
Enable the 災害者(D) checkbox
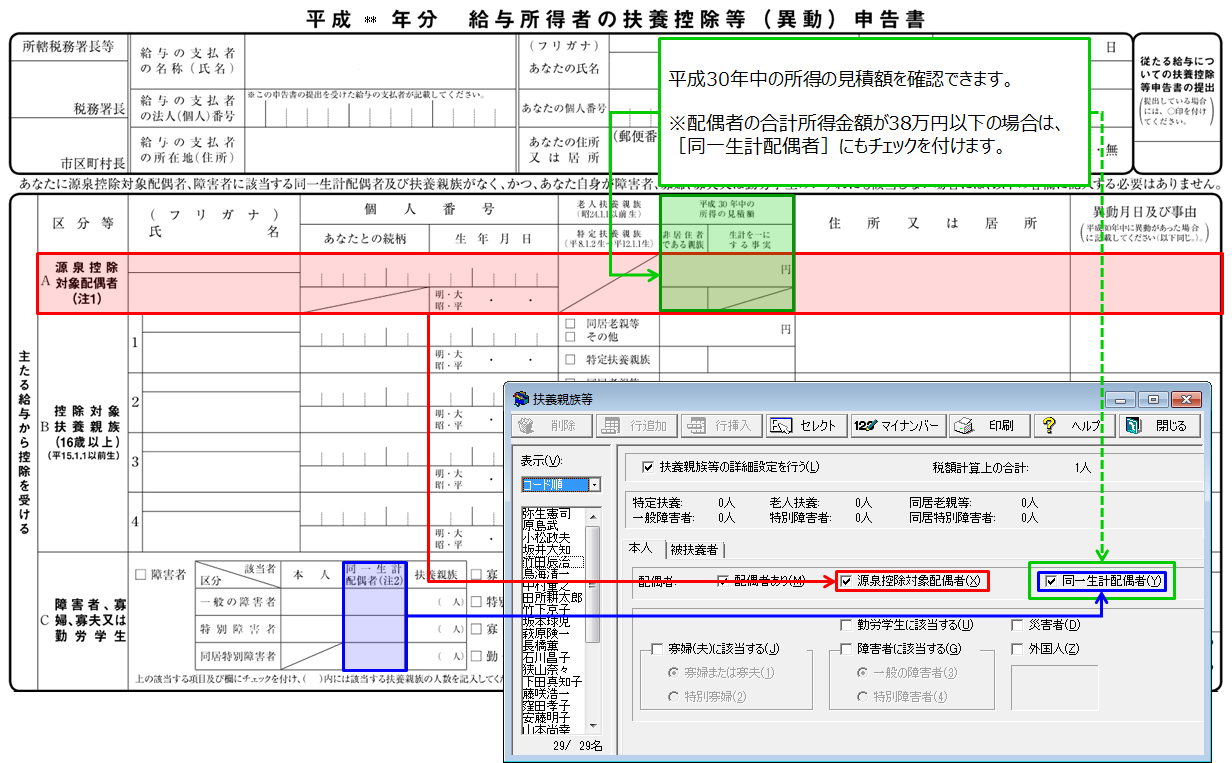(x=1046, y=625)
